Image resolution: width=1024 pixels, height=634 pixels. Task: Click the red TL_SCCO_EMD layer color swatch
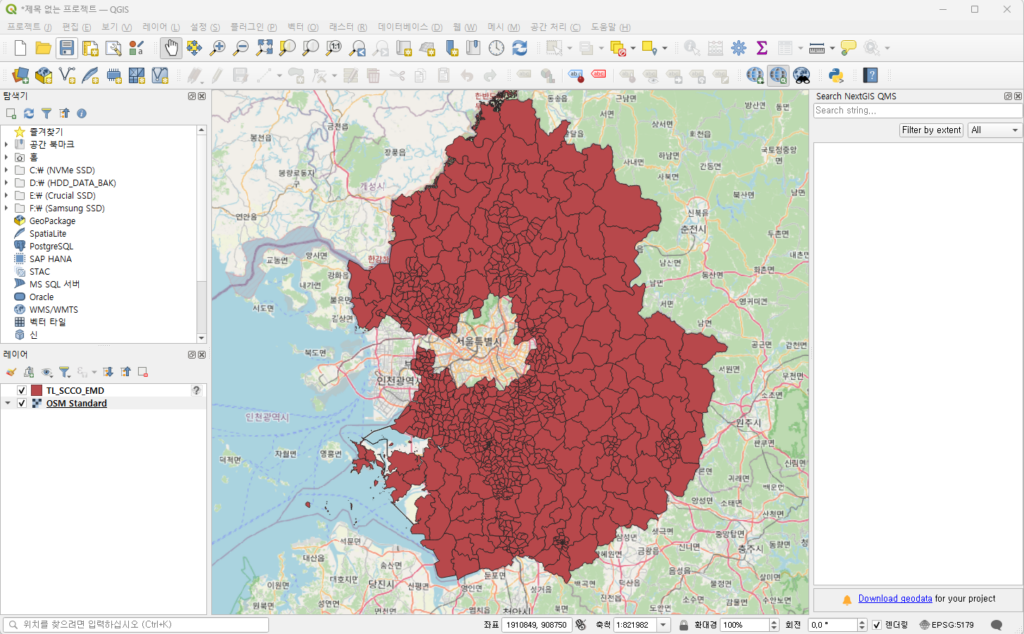tap(37, 390)
